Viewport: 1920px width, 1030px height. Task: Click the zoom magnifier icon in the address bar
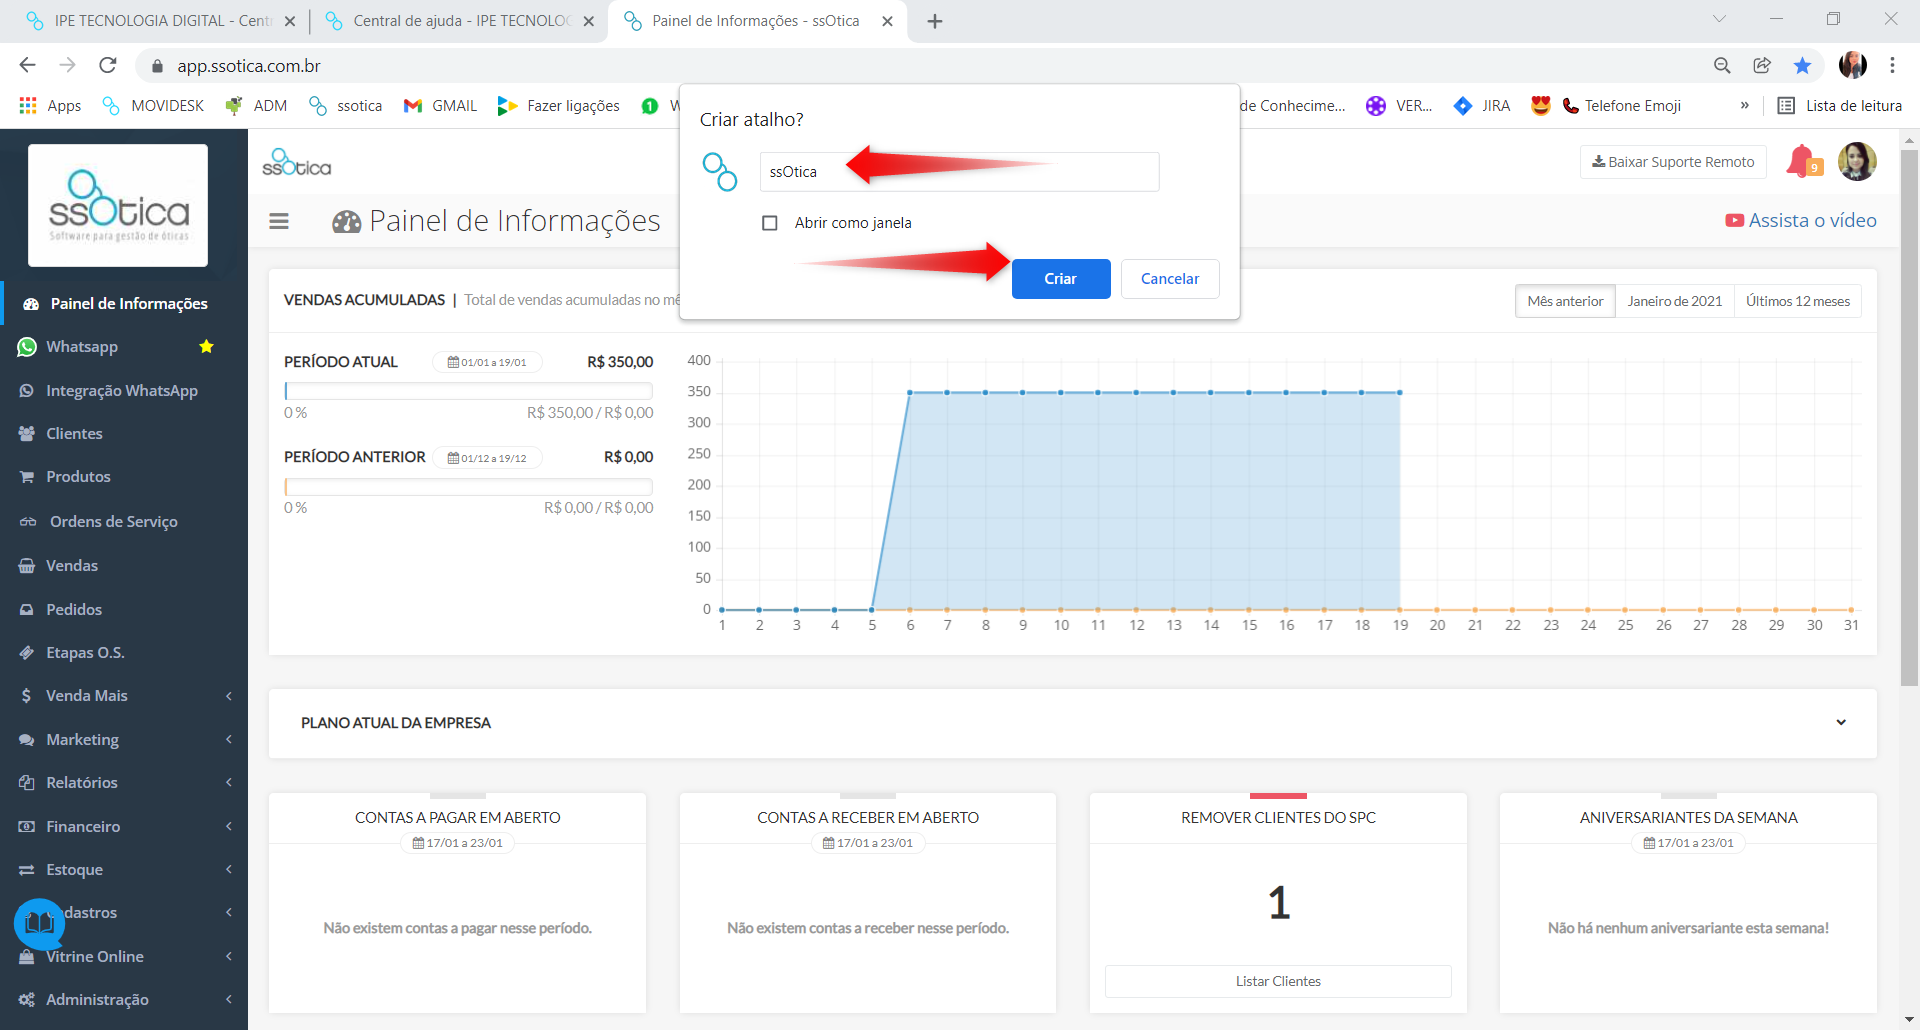[x=1722, y=65]
